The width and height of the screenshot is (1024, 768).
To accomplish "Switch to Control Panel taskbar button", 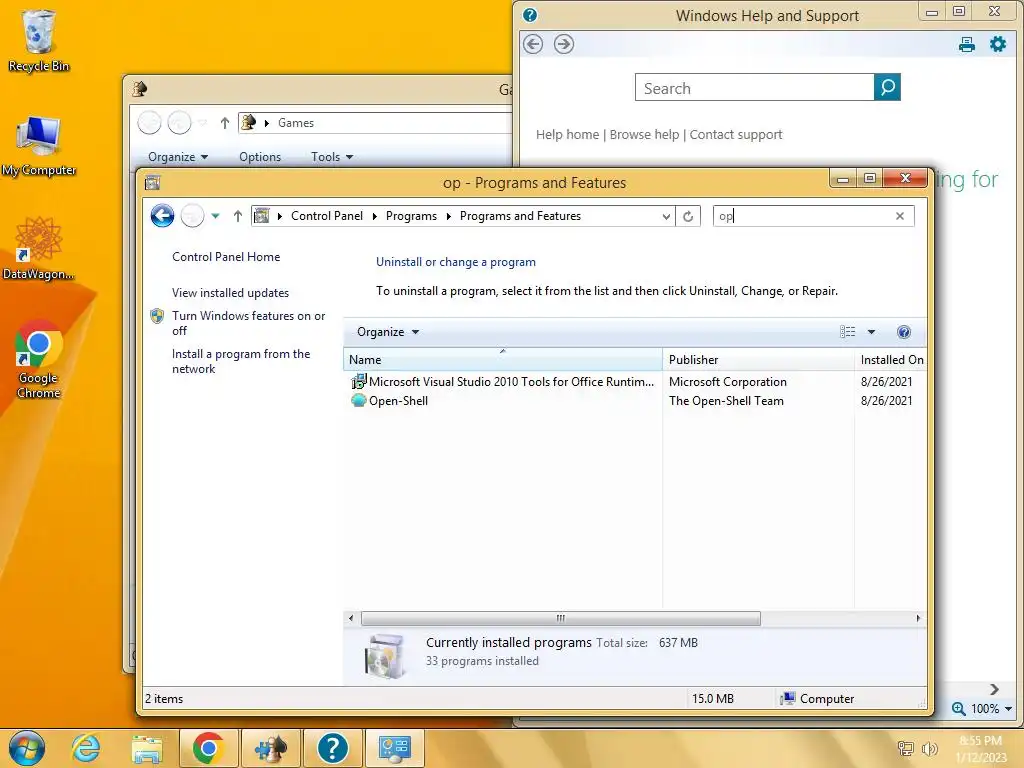I will click(x=394, y=748).
